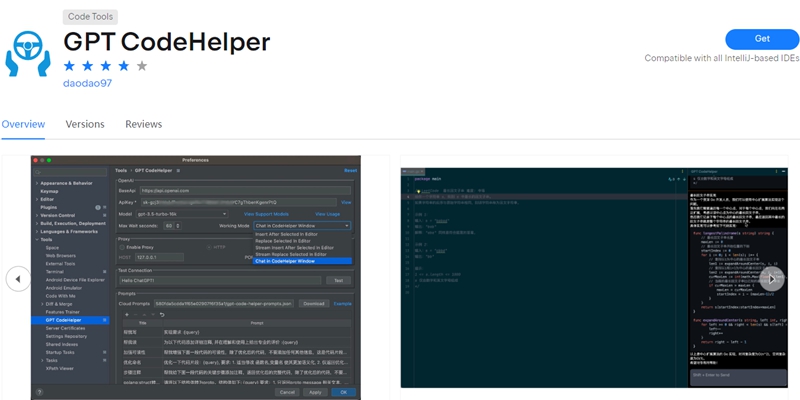
Task: Click the next screenshot arrow
Action: [x=772, y=279]
